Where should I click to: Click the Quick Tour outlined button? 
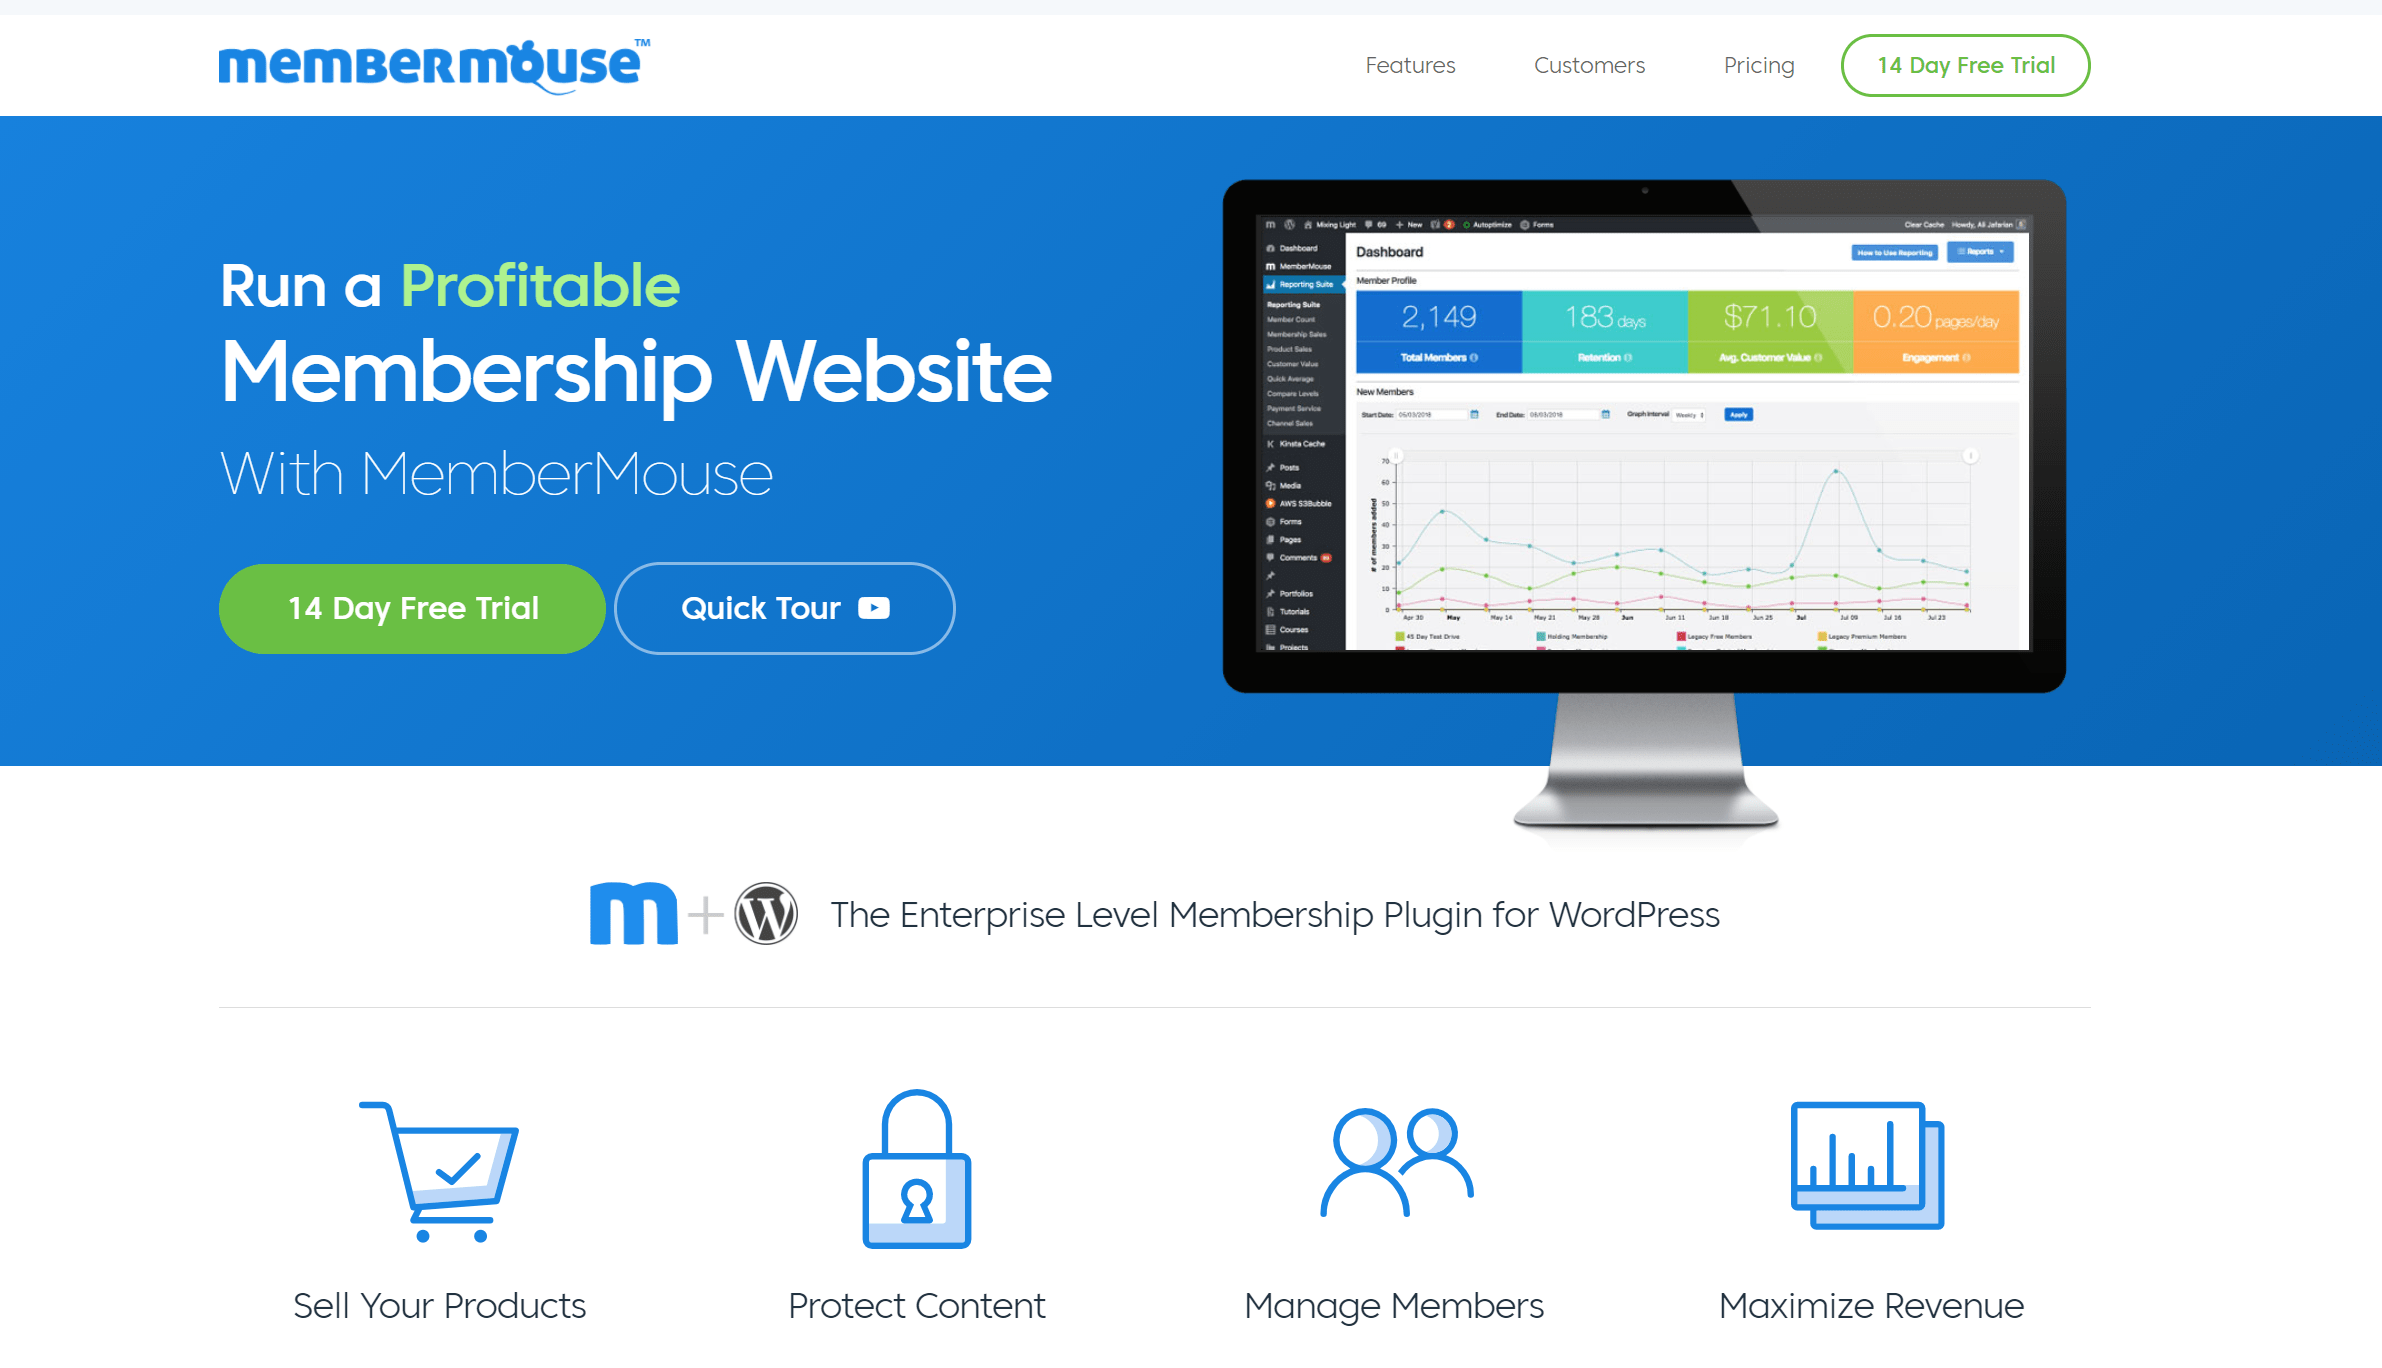[x=782, y=607]
